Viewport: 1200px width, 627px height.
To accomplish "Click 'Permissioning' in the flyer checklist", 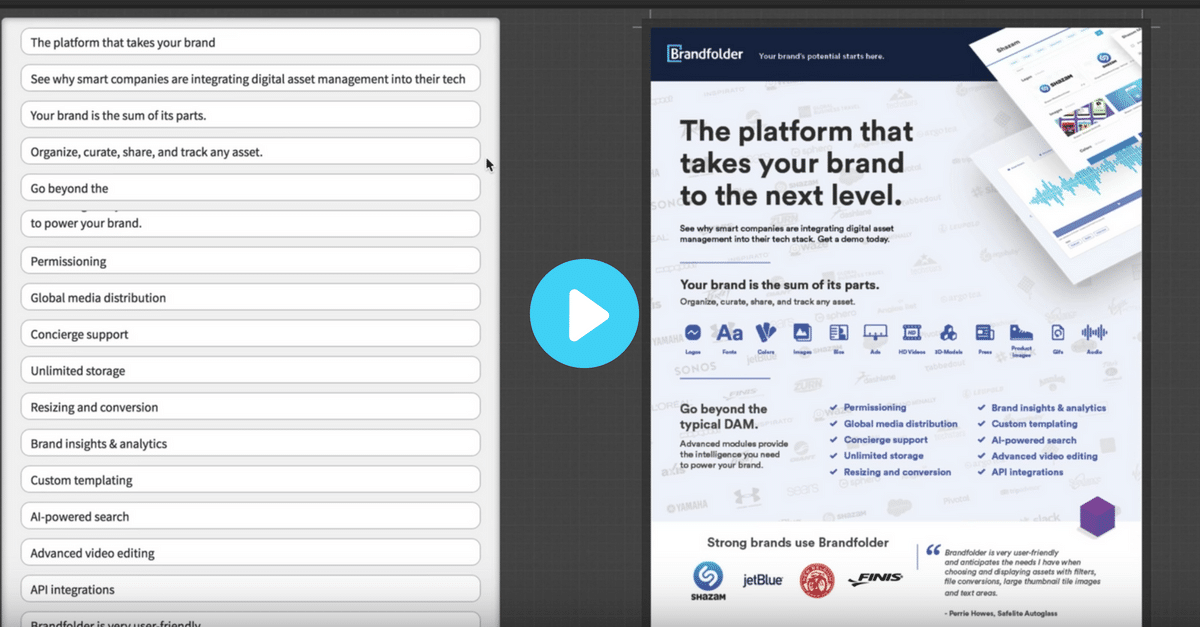I will click(x=875, y=408).
